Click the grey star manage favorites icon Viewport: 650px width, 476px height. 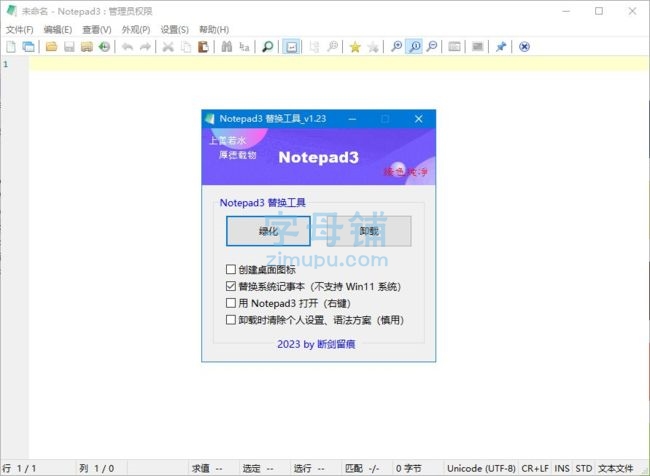(x=373, y=47)
